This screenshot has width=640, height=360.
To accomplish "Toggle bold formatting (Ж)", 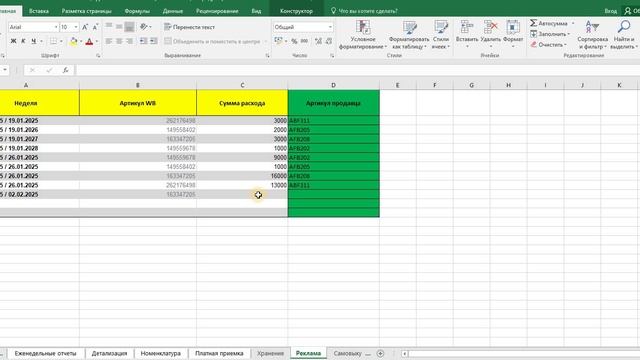I will point(13,41).
